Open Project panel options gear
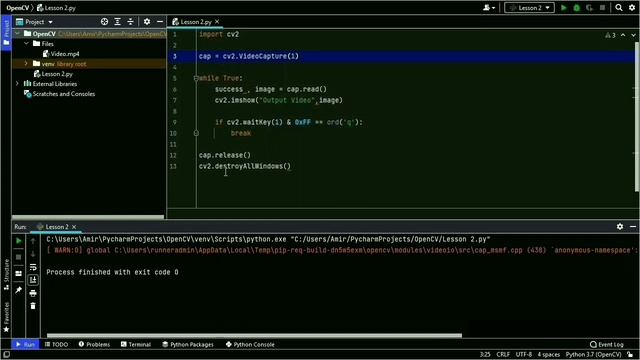This screenshot has width=640, height=360. [x=147, y=22]
